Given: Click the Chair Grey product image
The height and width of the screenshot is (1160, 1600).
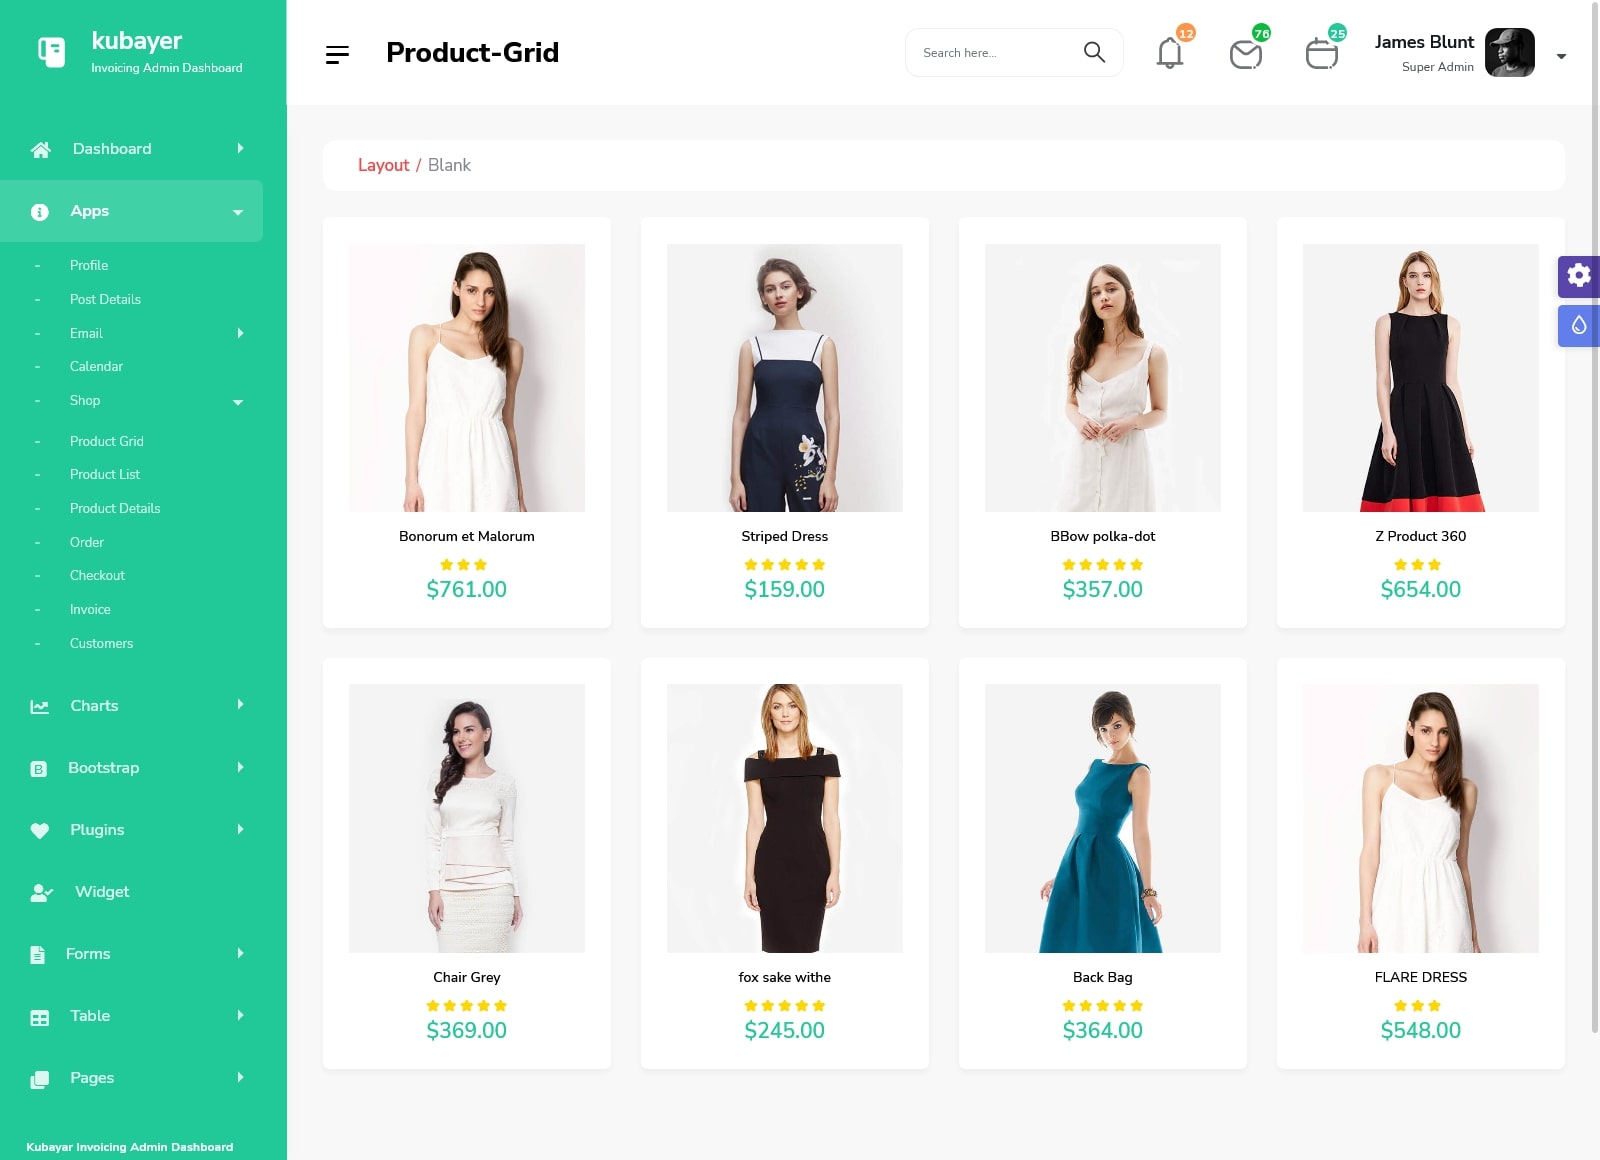Looking at the screenshot, I should 467,818.
